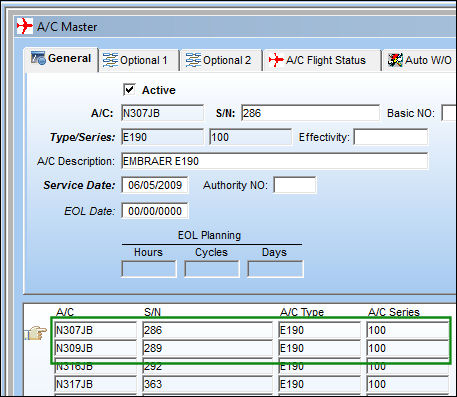Select the N317JB cell in the list
This screenshot has width=457, height=397.
(x=96, y=384)
